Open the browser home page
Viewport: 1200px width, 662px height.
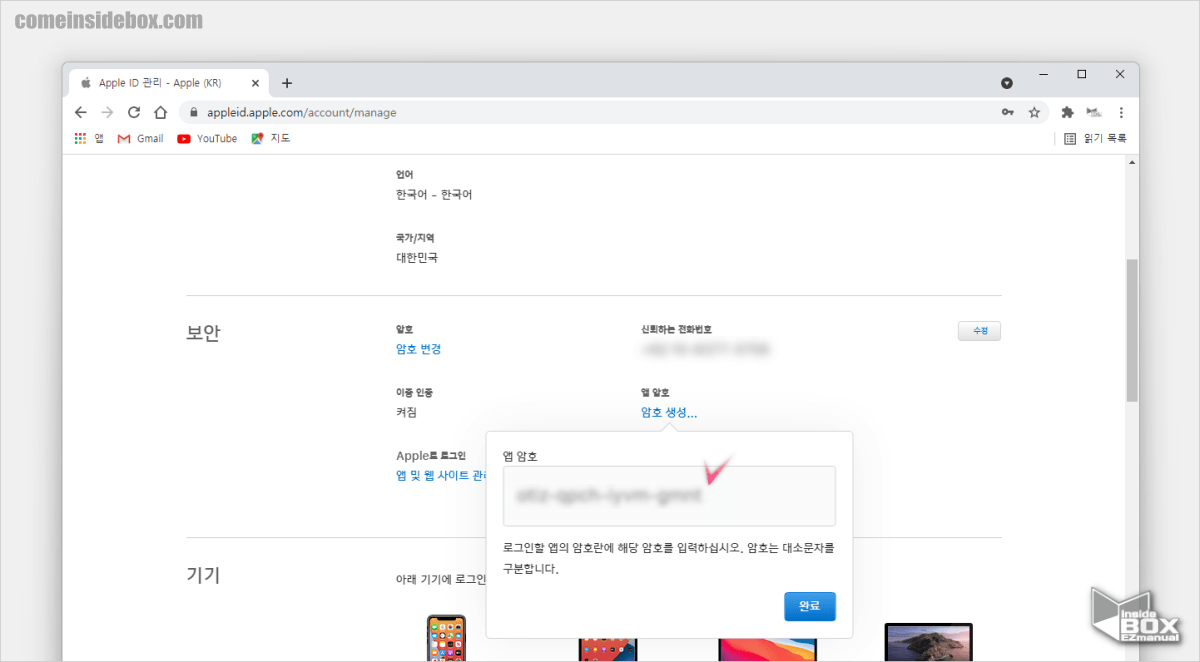coord(160,112)
